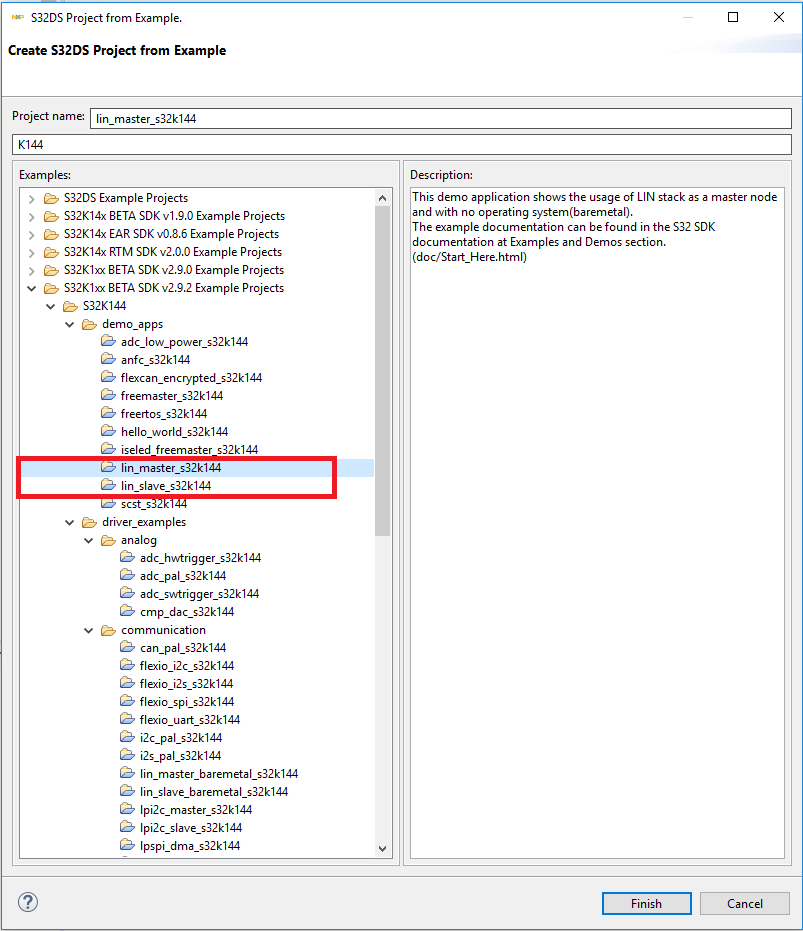Select i2c_pal_s32k144 folder icon
This screenshot has width=803, height=931.
(127, 737)
